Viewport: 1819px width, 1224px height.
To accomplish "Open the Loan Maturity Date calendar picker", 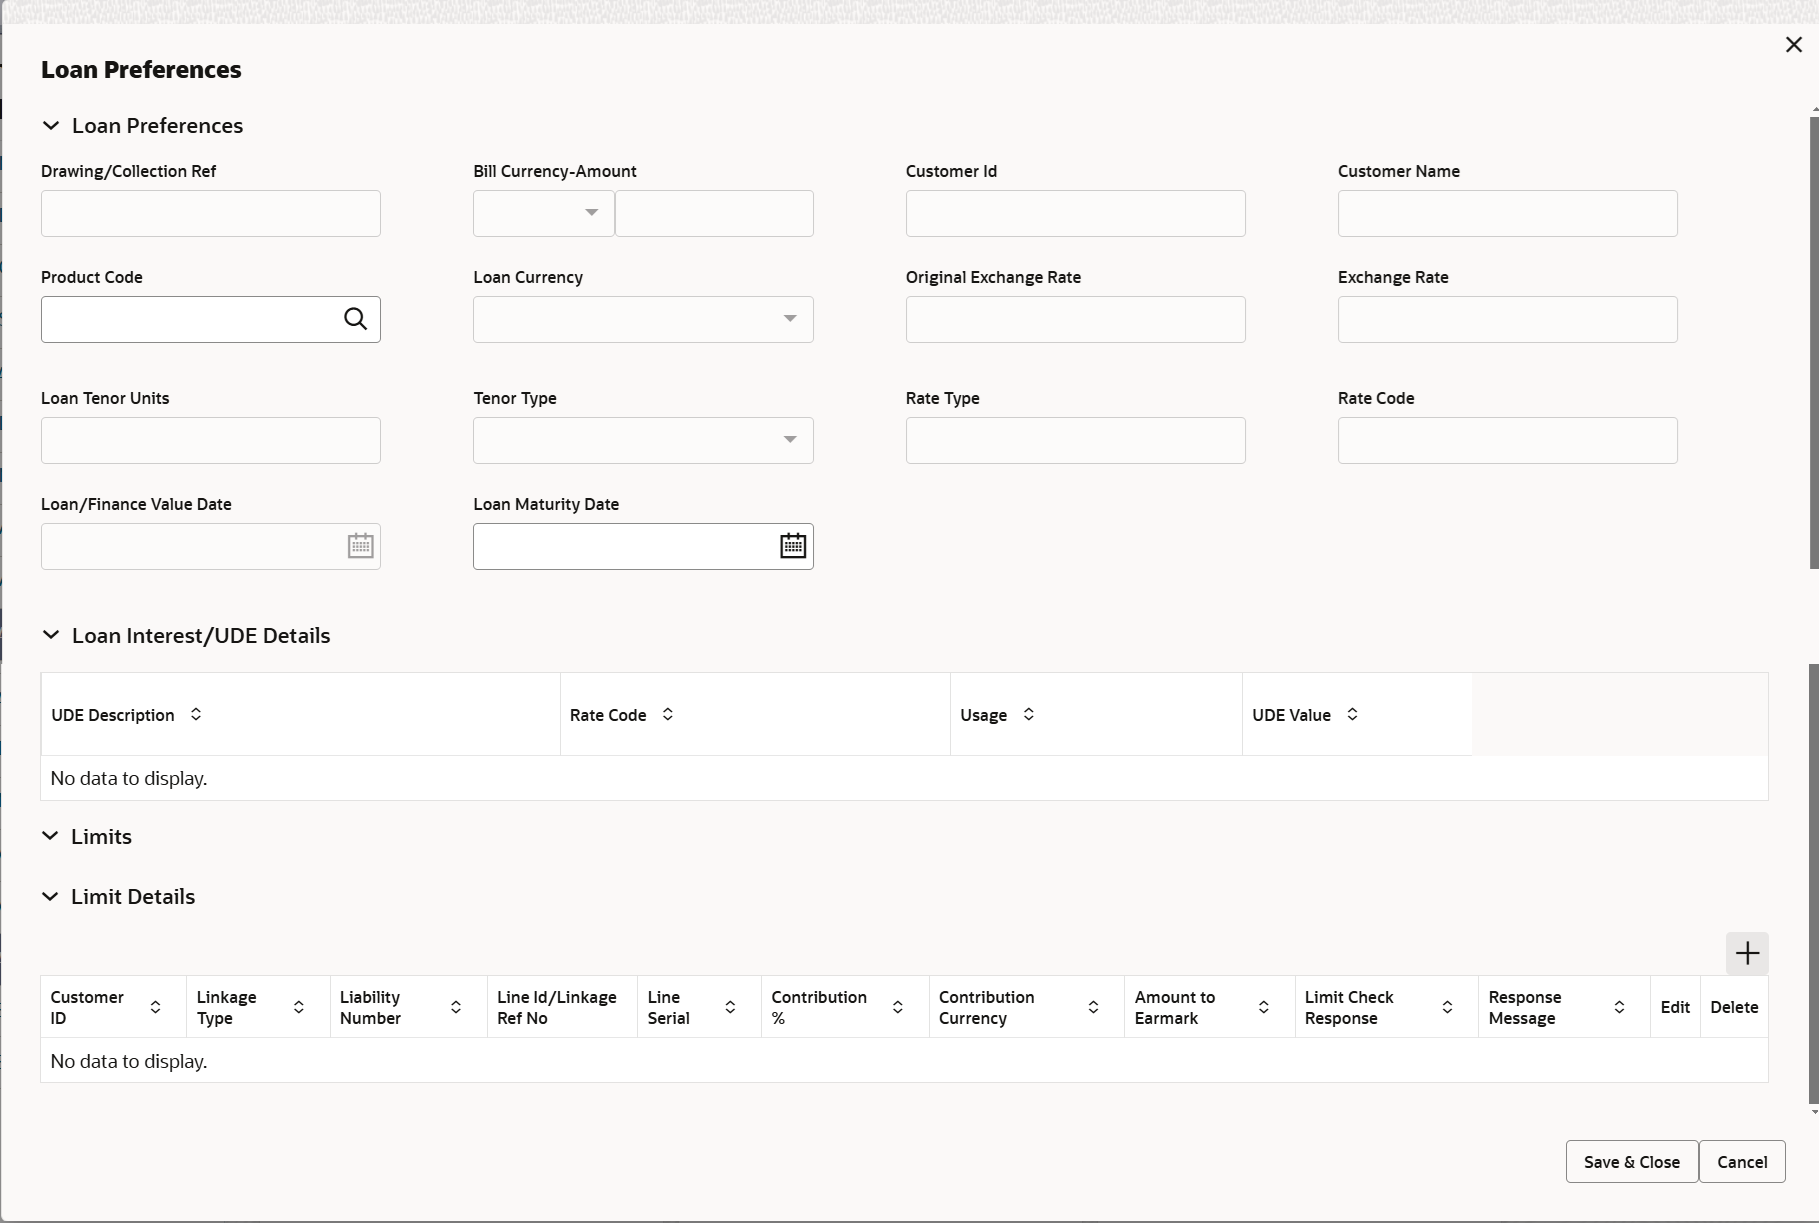I will click(x=793, y=546).
